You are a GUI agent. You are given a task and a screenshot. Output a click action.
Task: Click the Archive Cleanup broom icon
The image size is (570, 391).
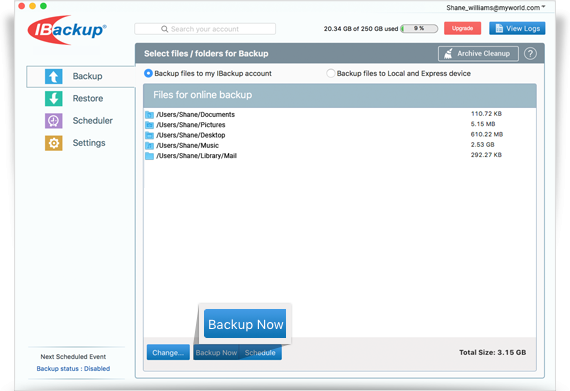pos(449,54)
